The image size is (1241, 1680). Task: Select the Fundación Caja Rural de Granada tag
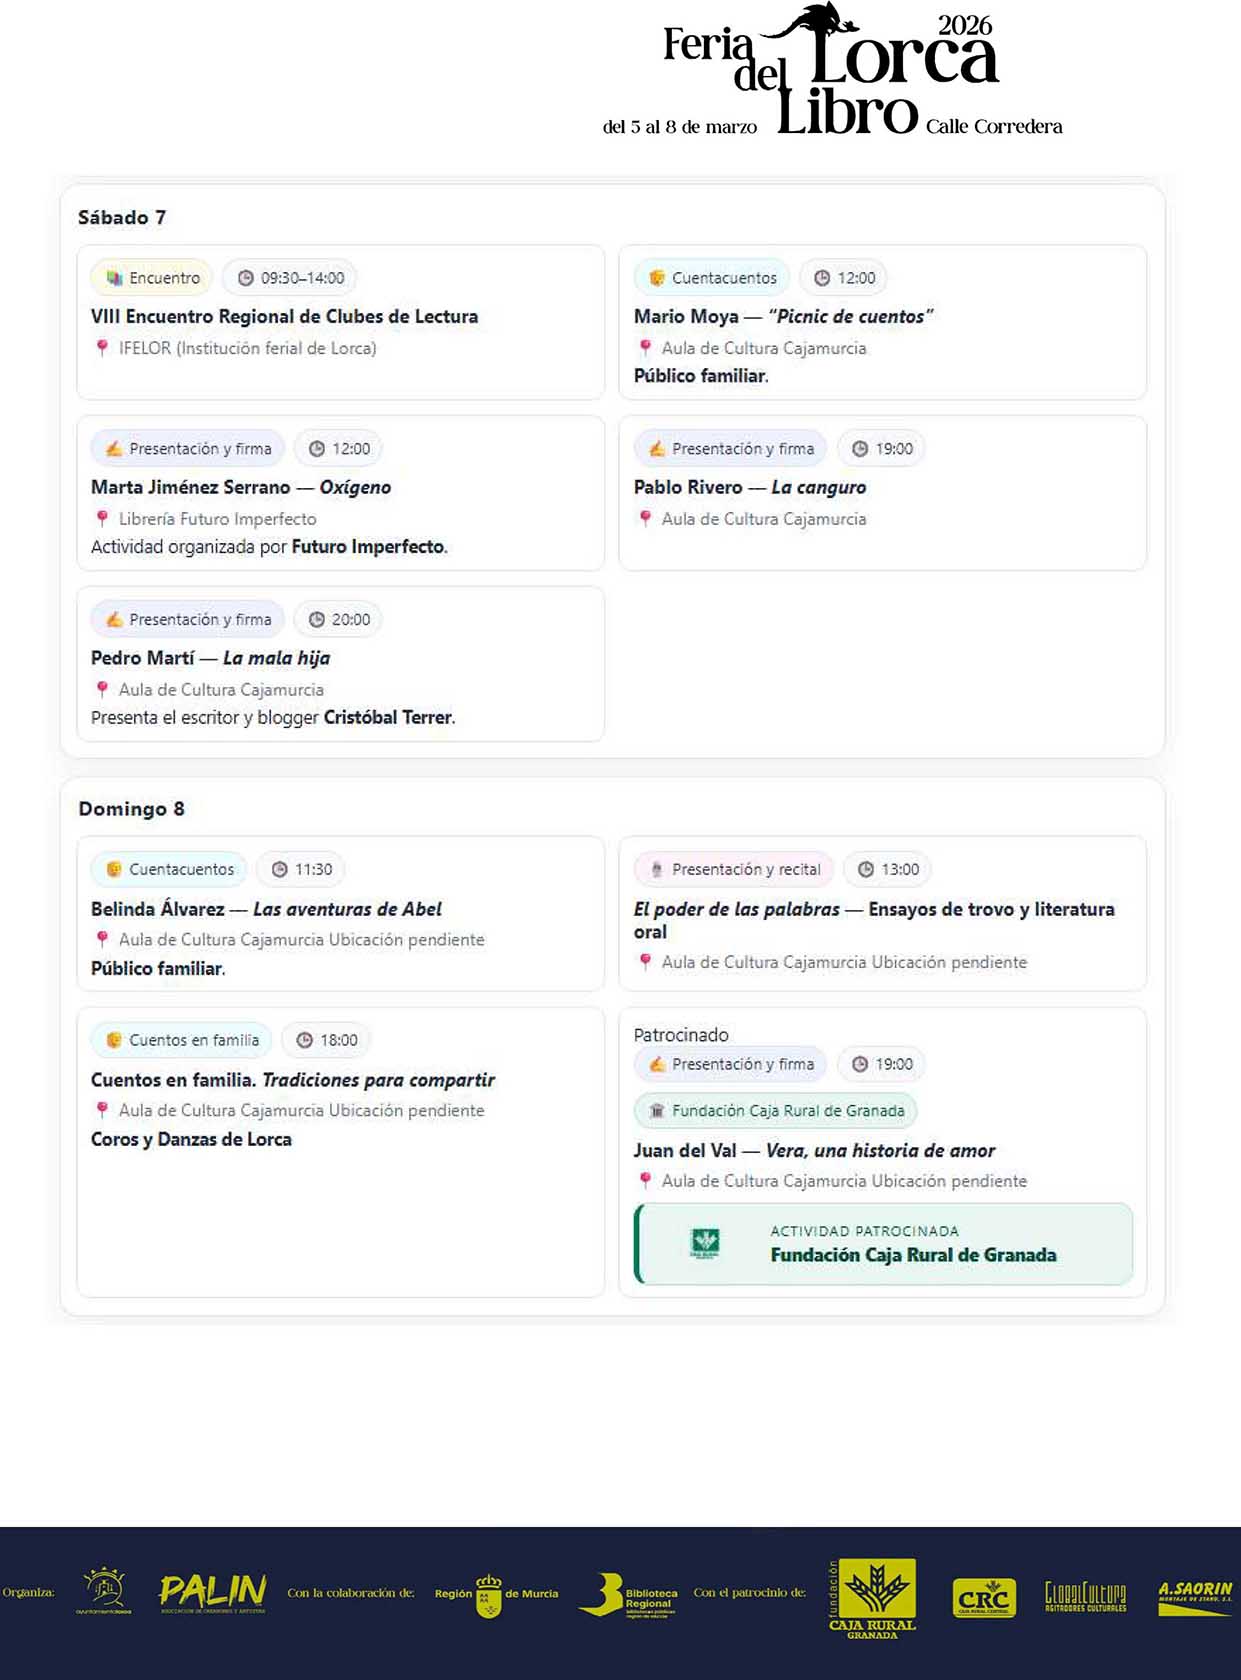coord(776,1110)
